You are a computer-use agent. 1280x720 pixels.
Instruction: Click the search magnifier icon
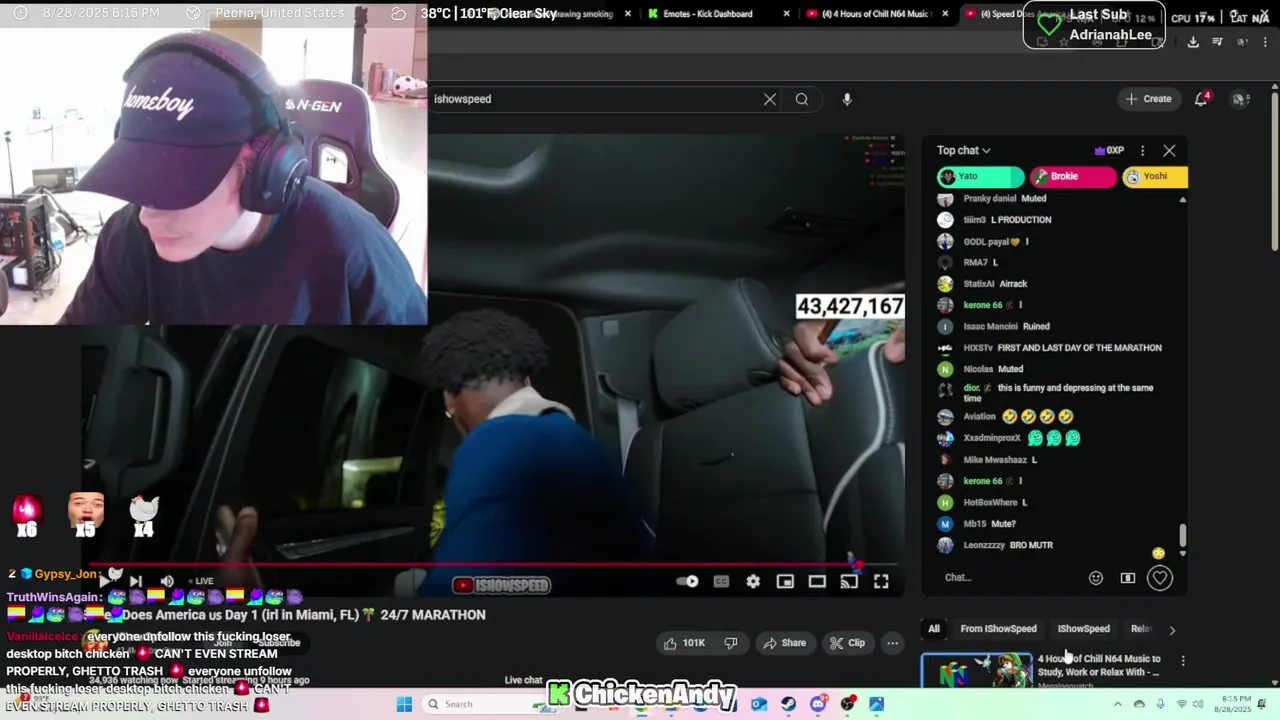802,99
